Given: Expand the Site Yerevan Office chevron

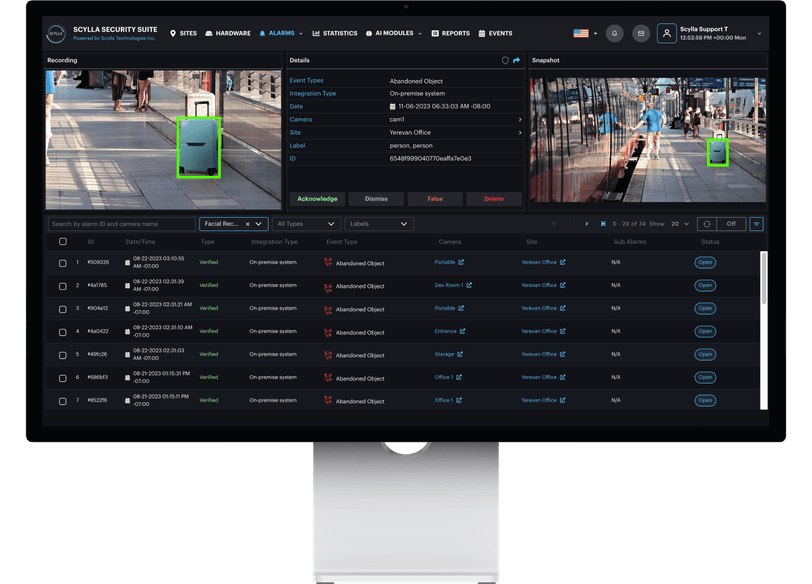Looking at the screenshot, I should 520,133.
